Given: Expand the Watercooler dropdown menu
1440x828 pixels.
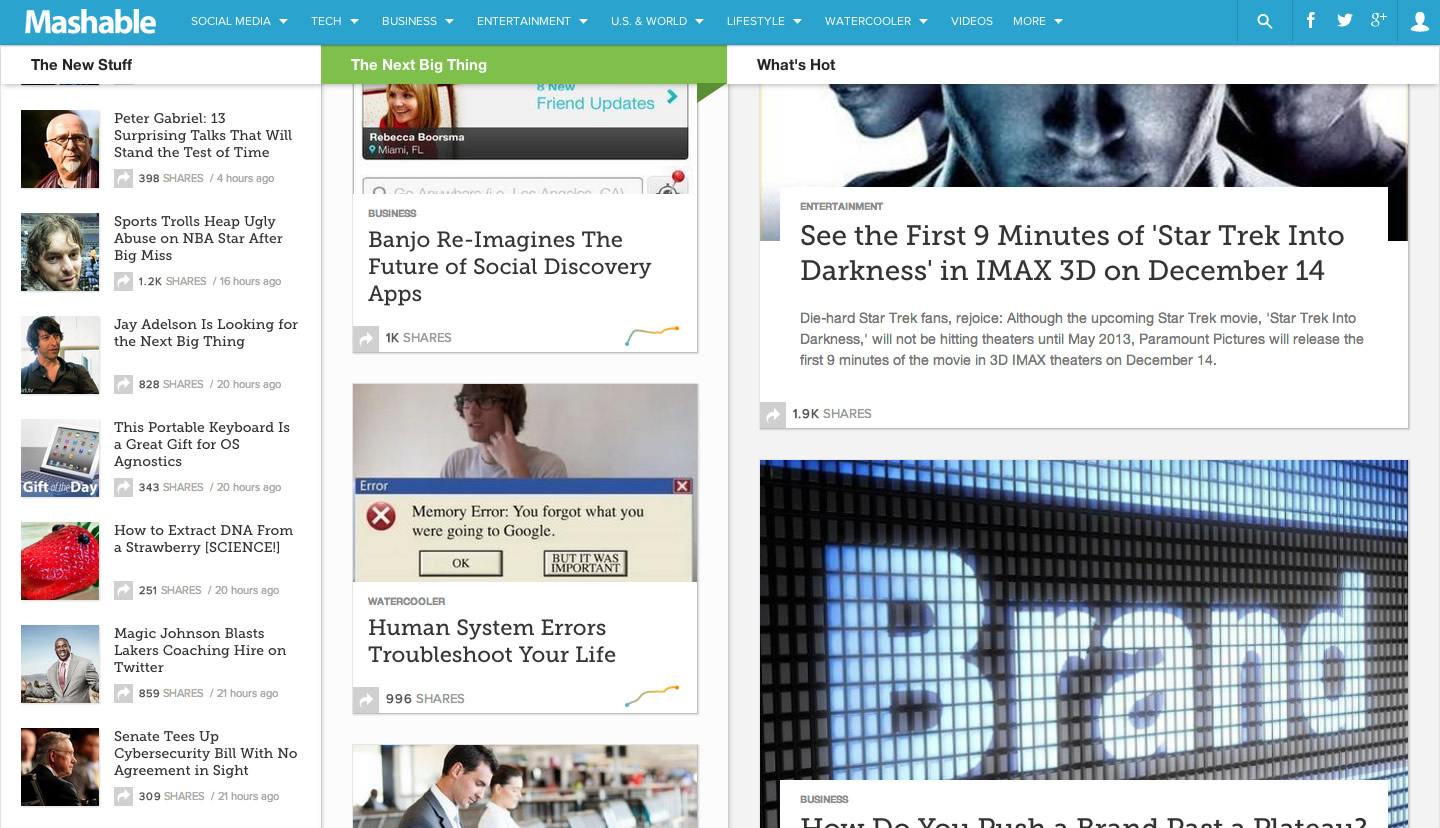Looking at the screenshot, I should click(876, 21).
